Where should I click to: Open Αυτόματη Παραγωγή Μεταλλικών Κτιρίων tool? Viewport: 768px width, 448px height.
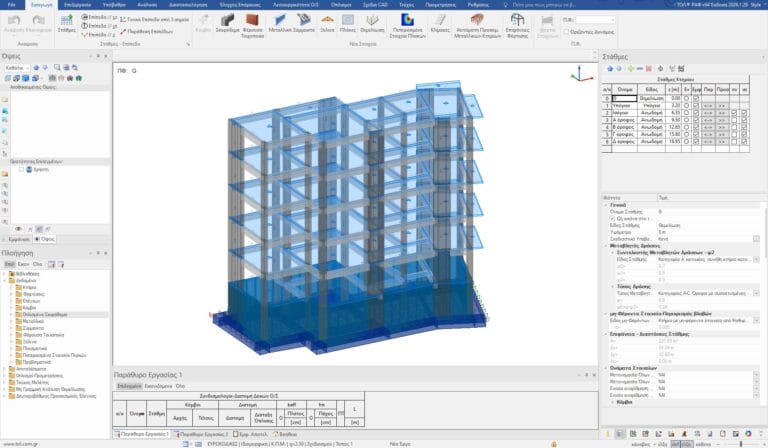click(477, 25)
